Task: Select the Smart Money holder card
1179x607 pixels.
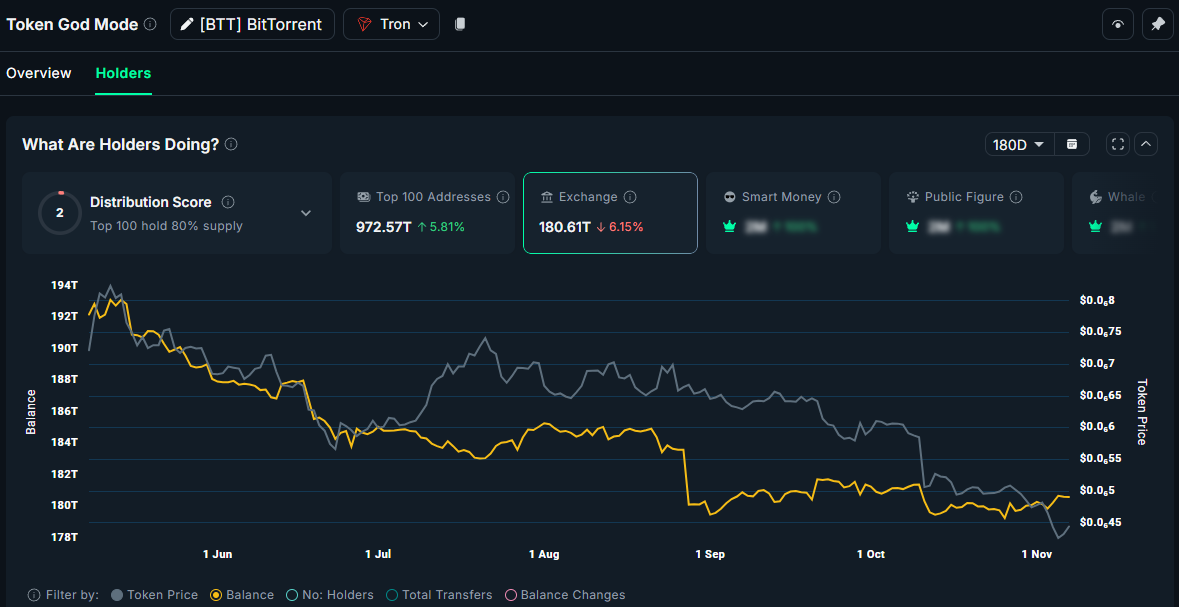Action: [x=793, y=212]
